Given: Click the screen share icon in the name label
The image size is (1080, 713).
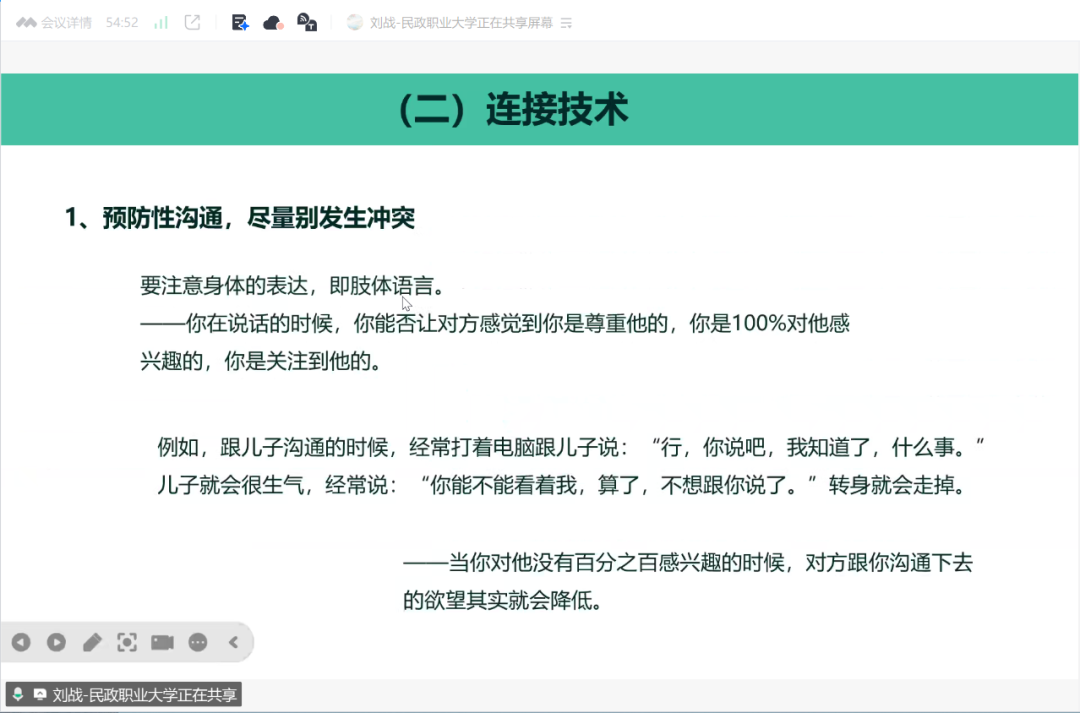Looking at the screenshot, I should click(40, 694).
